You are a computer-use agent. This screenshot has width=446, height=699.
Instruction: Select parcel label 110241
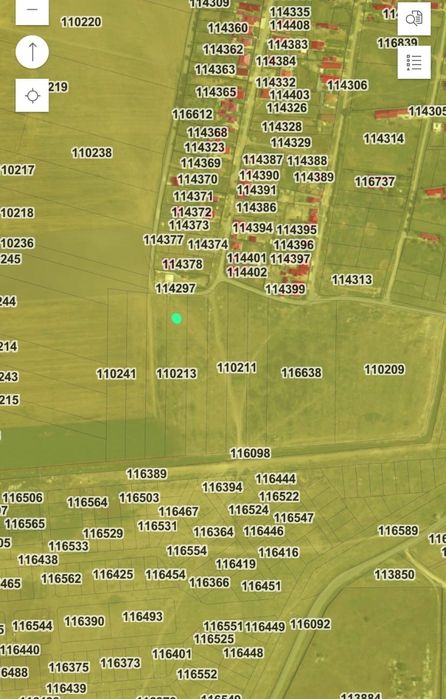click(x=116, y=374)
